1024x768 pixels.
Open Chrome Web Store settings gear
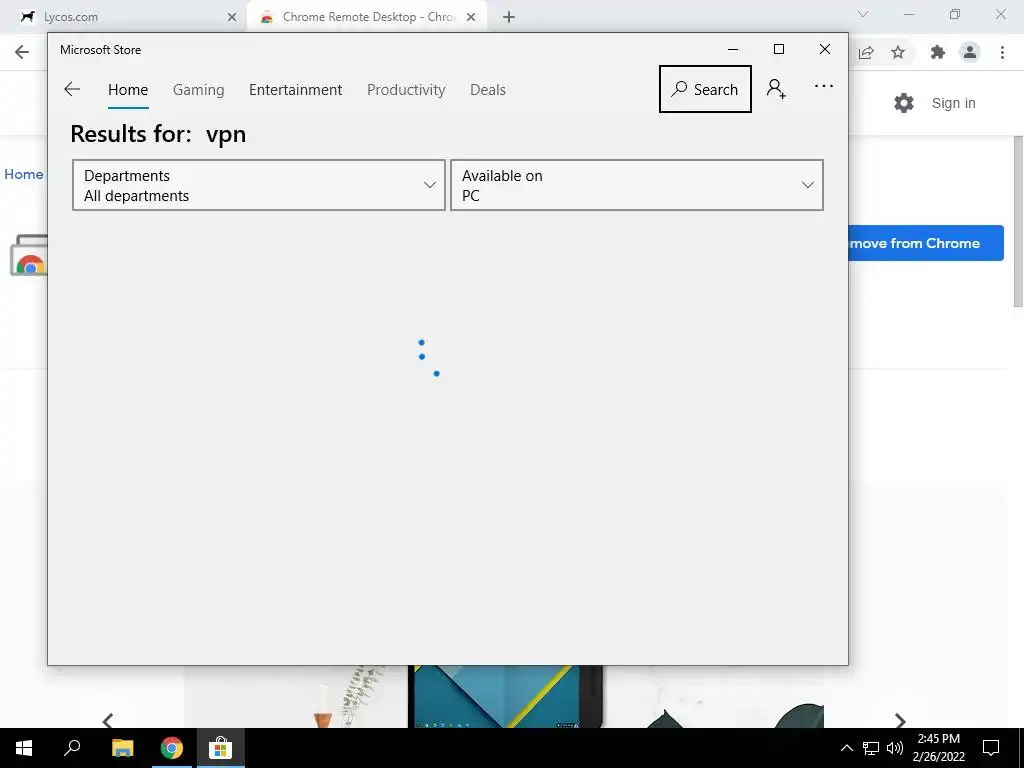tap(904, 103)
